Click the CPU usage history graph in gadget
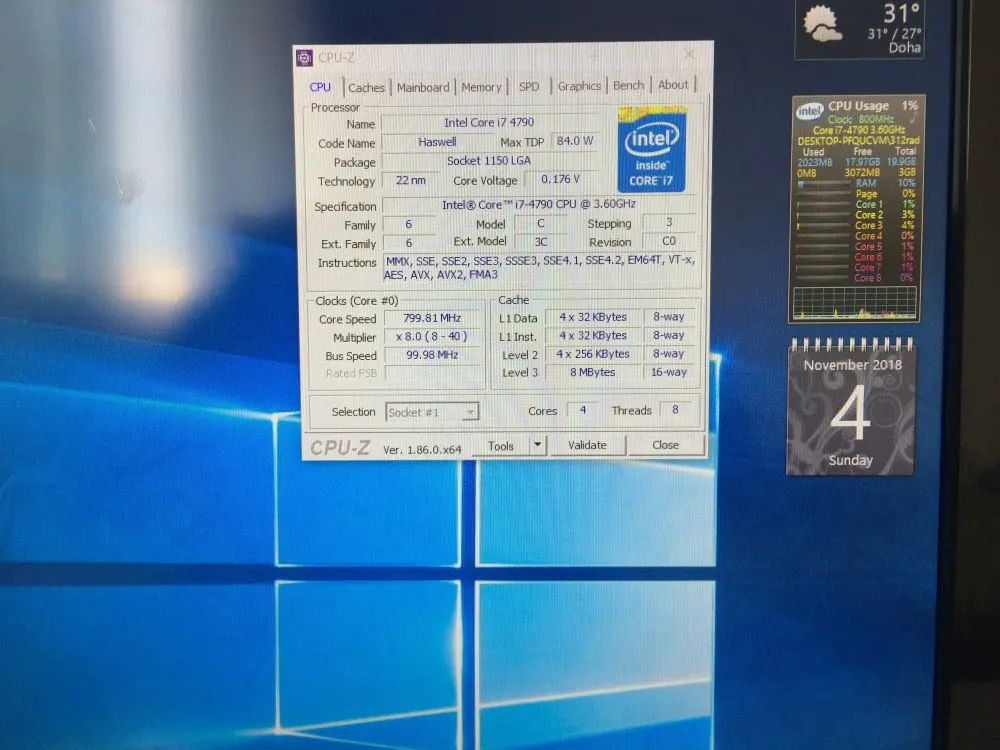The height and width of the screenshot is (750, 1000). click(854, 302)
